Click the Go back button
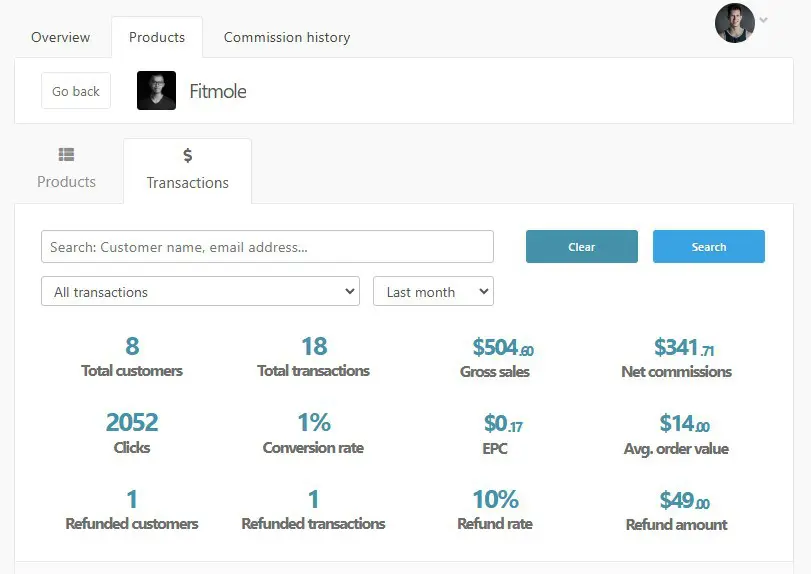Image resolution: width=811 pixels, height=574 pixels. [x=76, y=91]
